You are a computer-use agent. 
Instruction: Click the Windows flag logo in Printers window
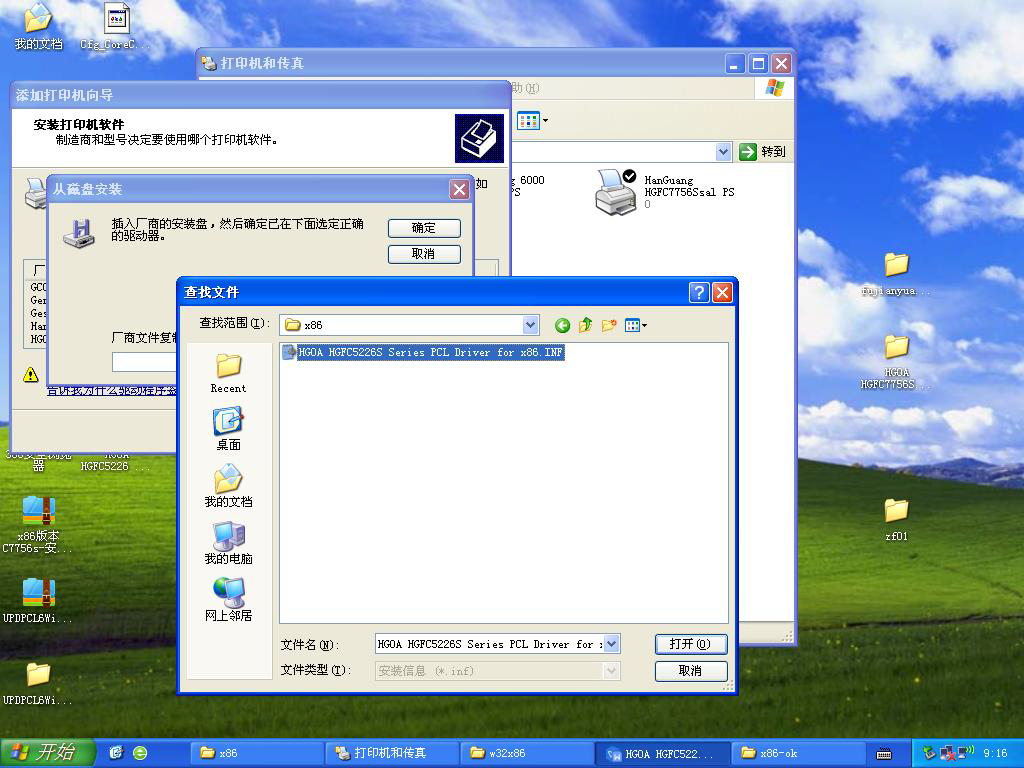(x=775, y=88)
